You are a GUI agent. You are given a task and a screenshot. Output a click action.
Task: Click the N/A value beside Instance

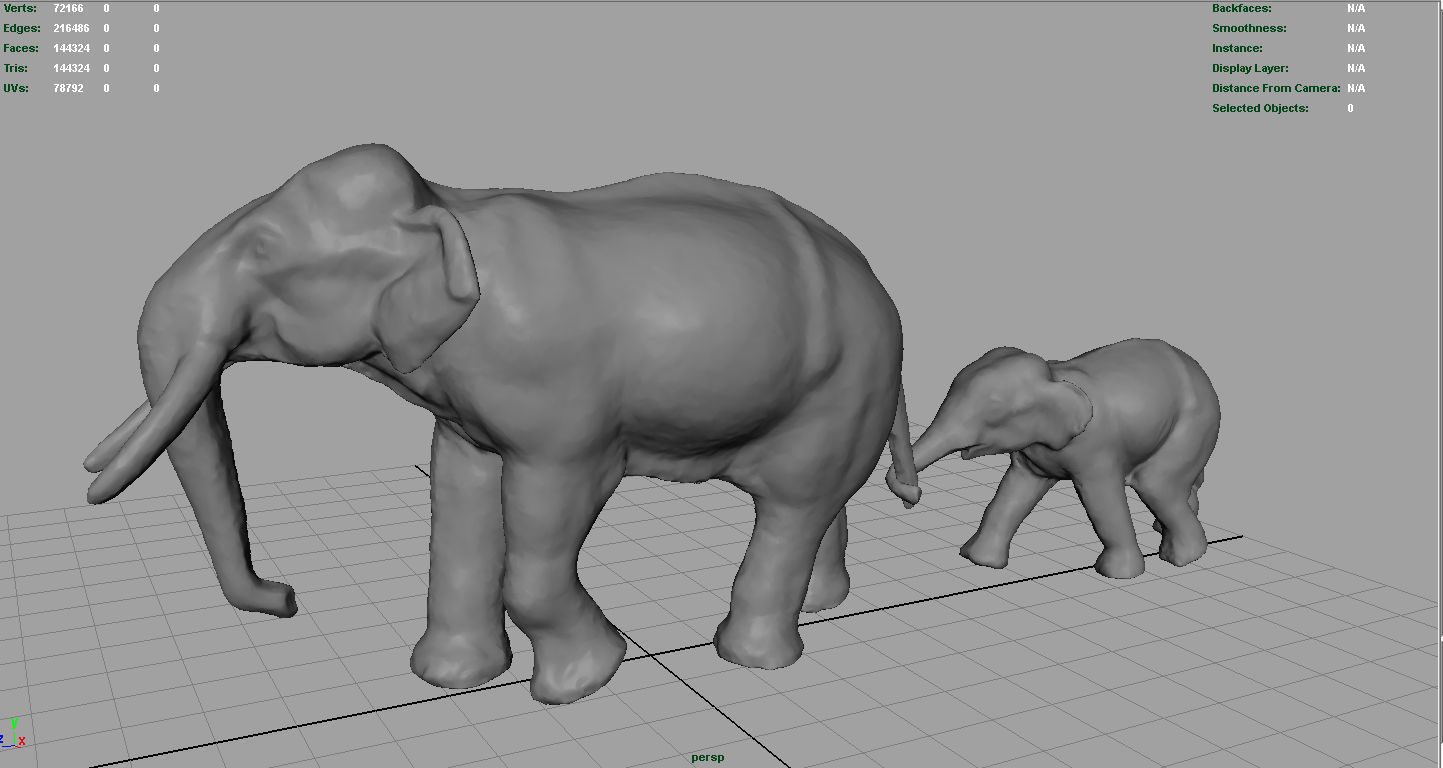(1356, 48)
